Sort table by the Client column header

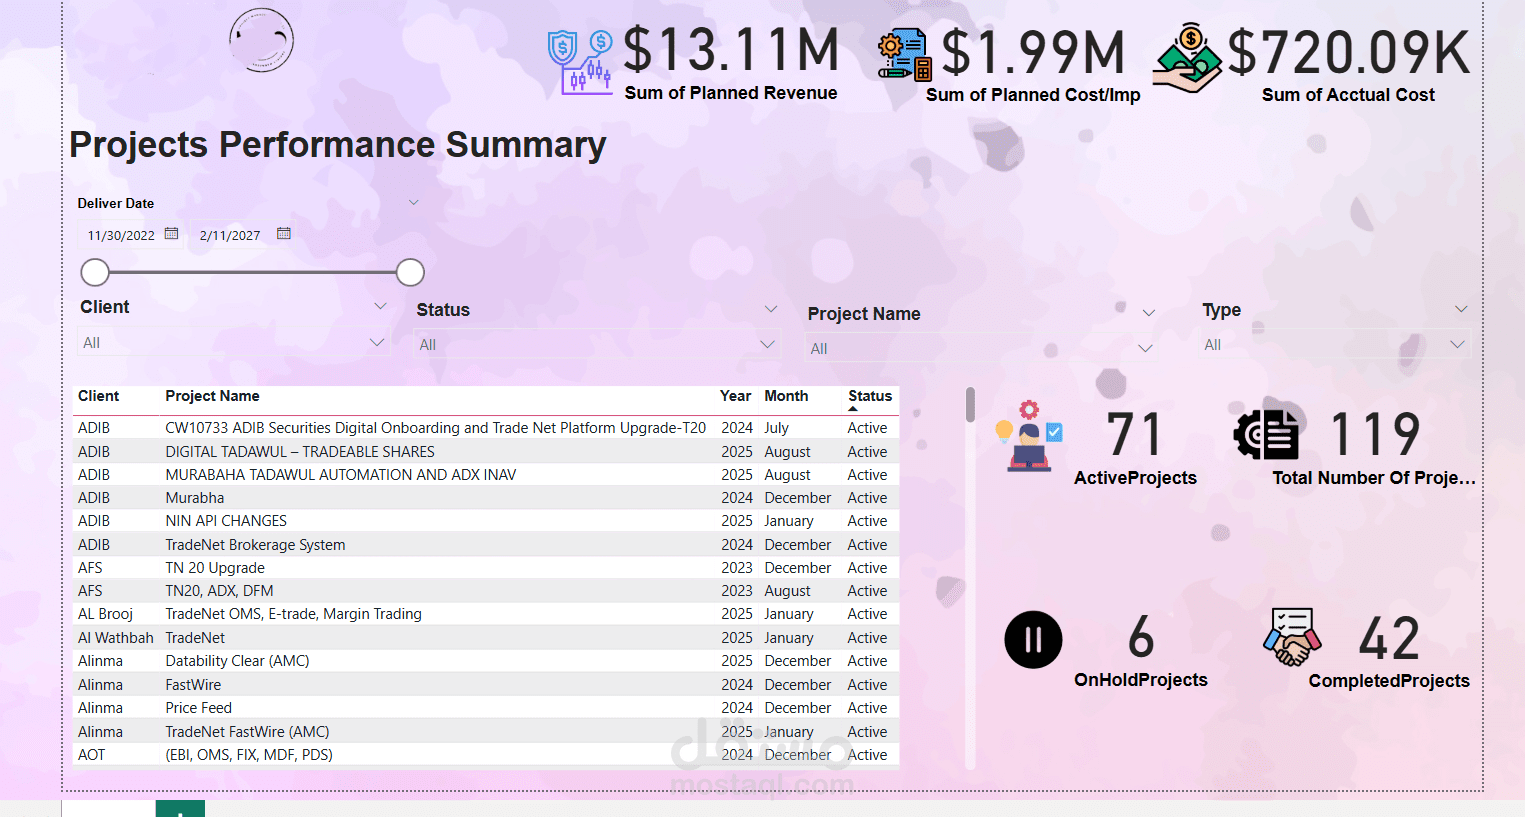coord(98,396)
